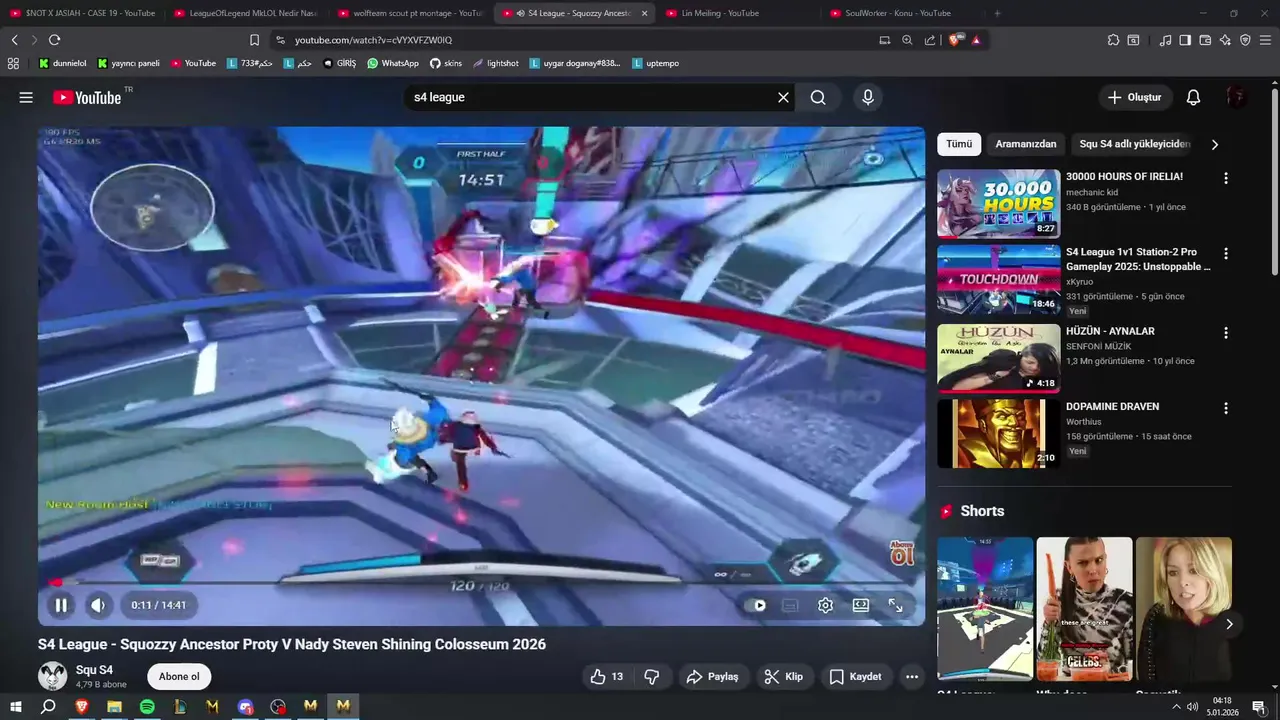1280x720 pixels.
Task: Open a new browser tab
Action: (x=997, y=13)
